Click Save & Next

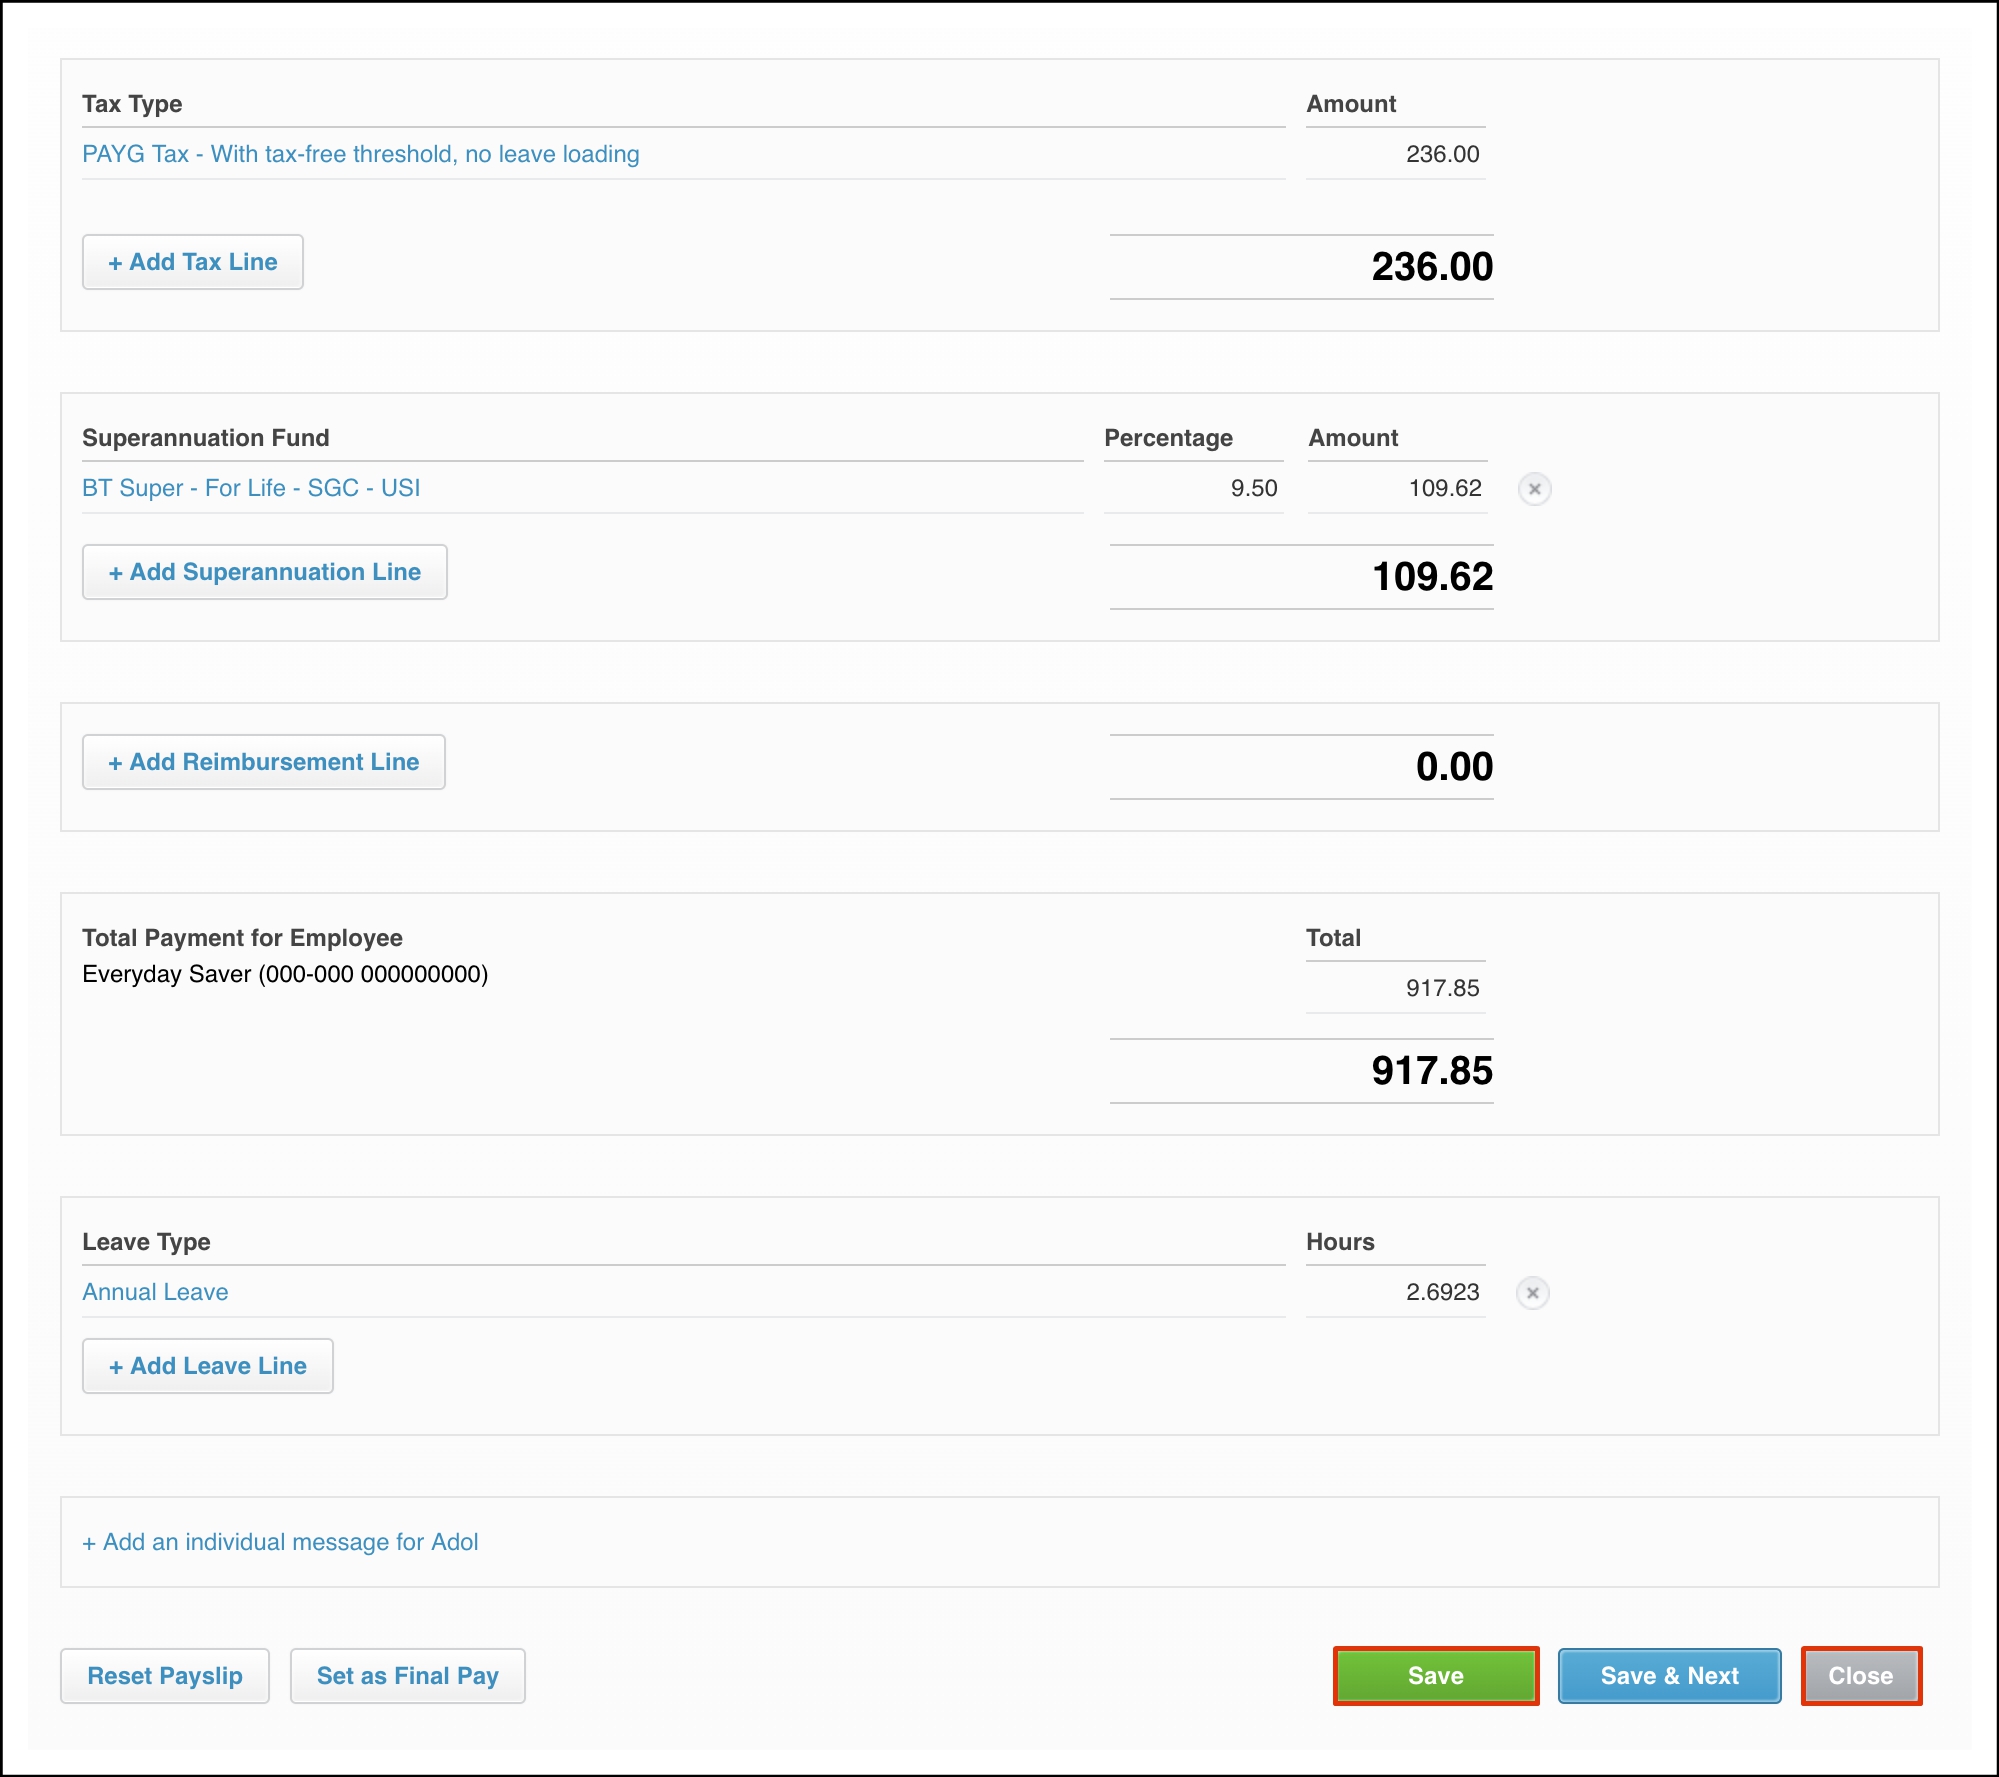pos(1669,1676)
